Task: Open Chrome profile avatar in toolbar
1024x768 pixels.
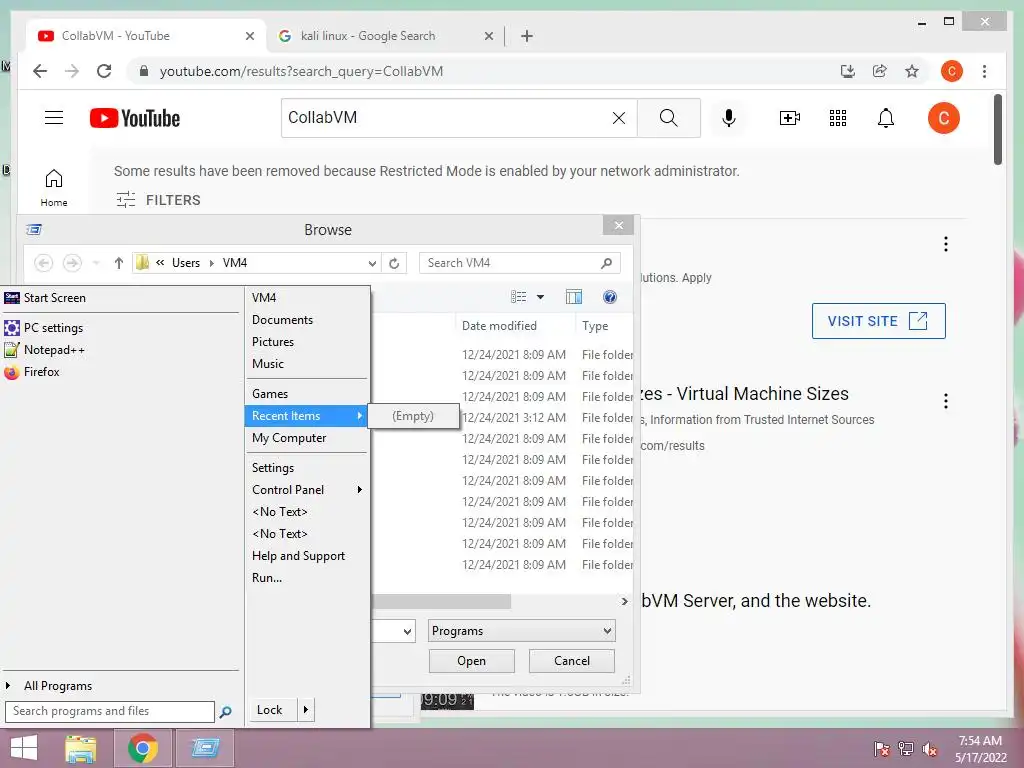Action: pos(952,71)
